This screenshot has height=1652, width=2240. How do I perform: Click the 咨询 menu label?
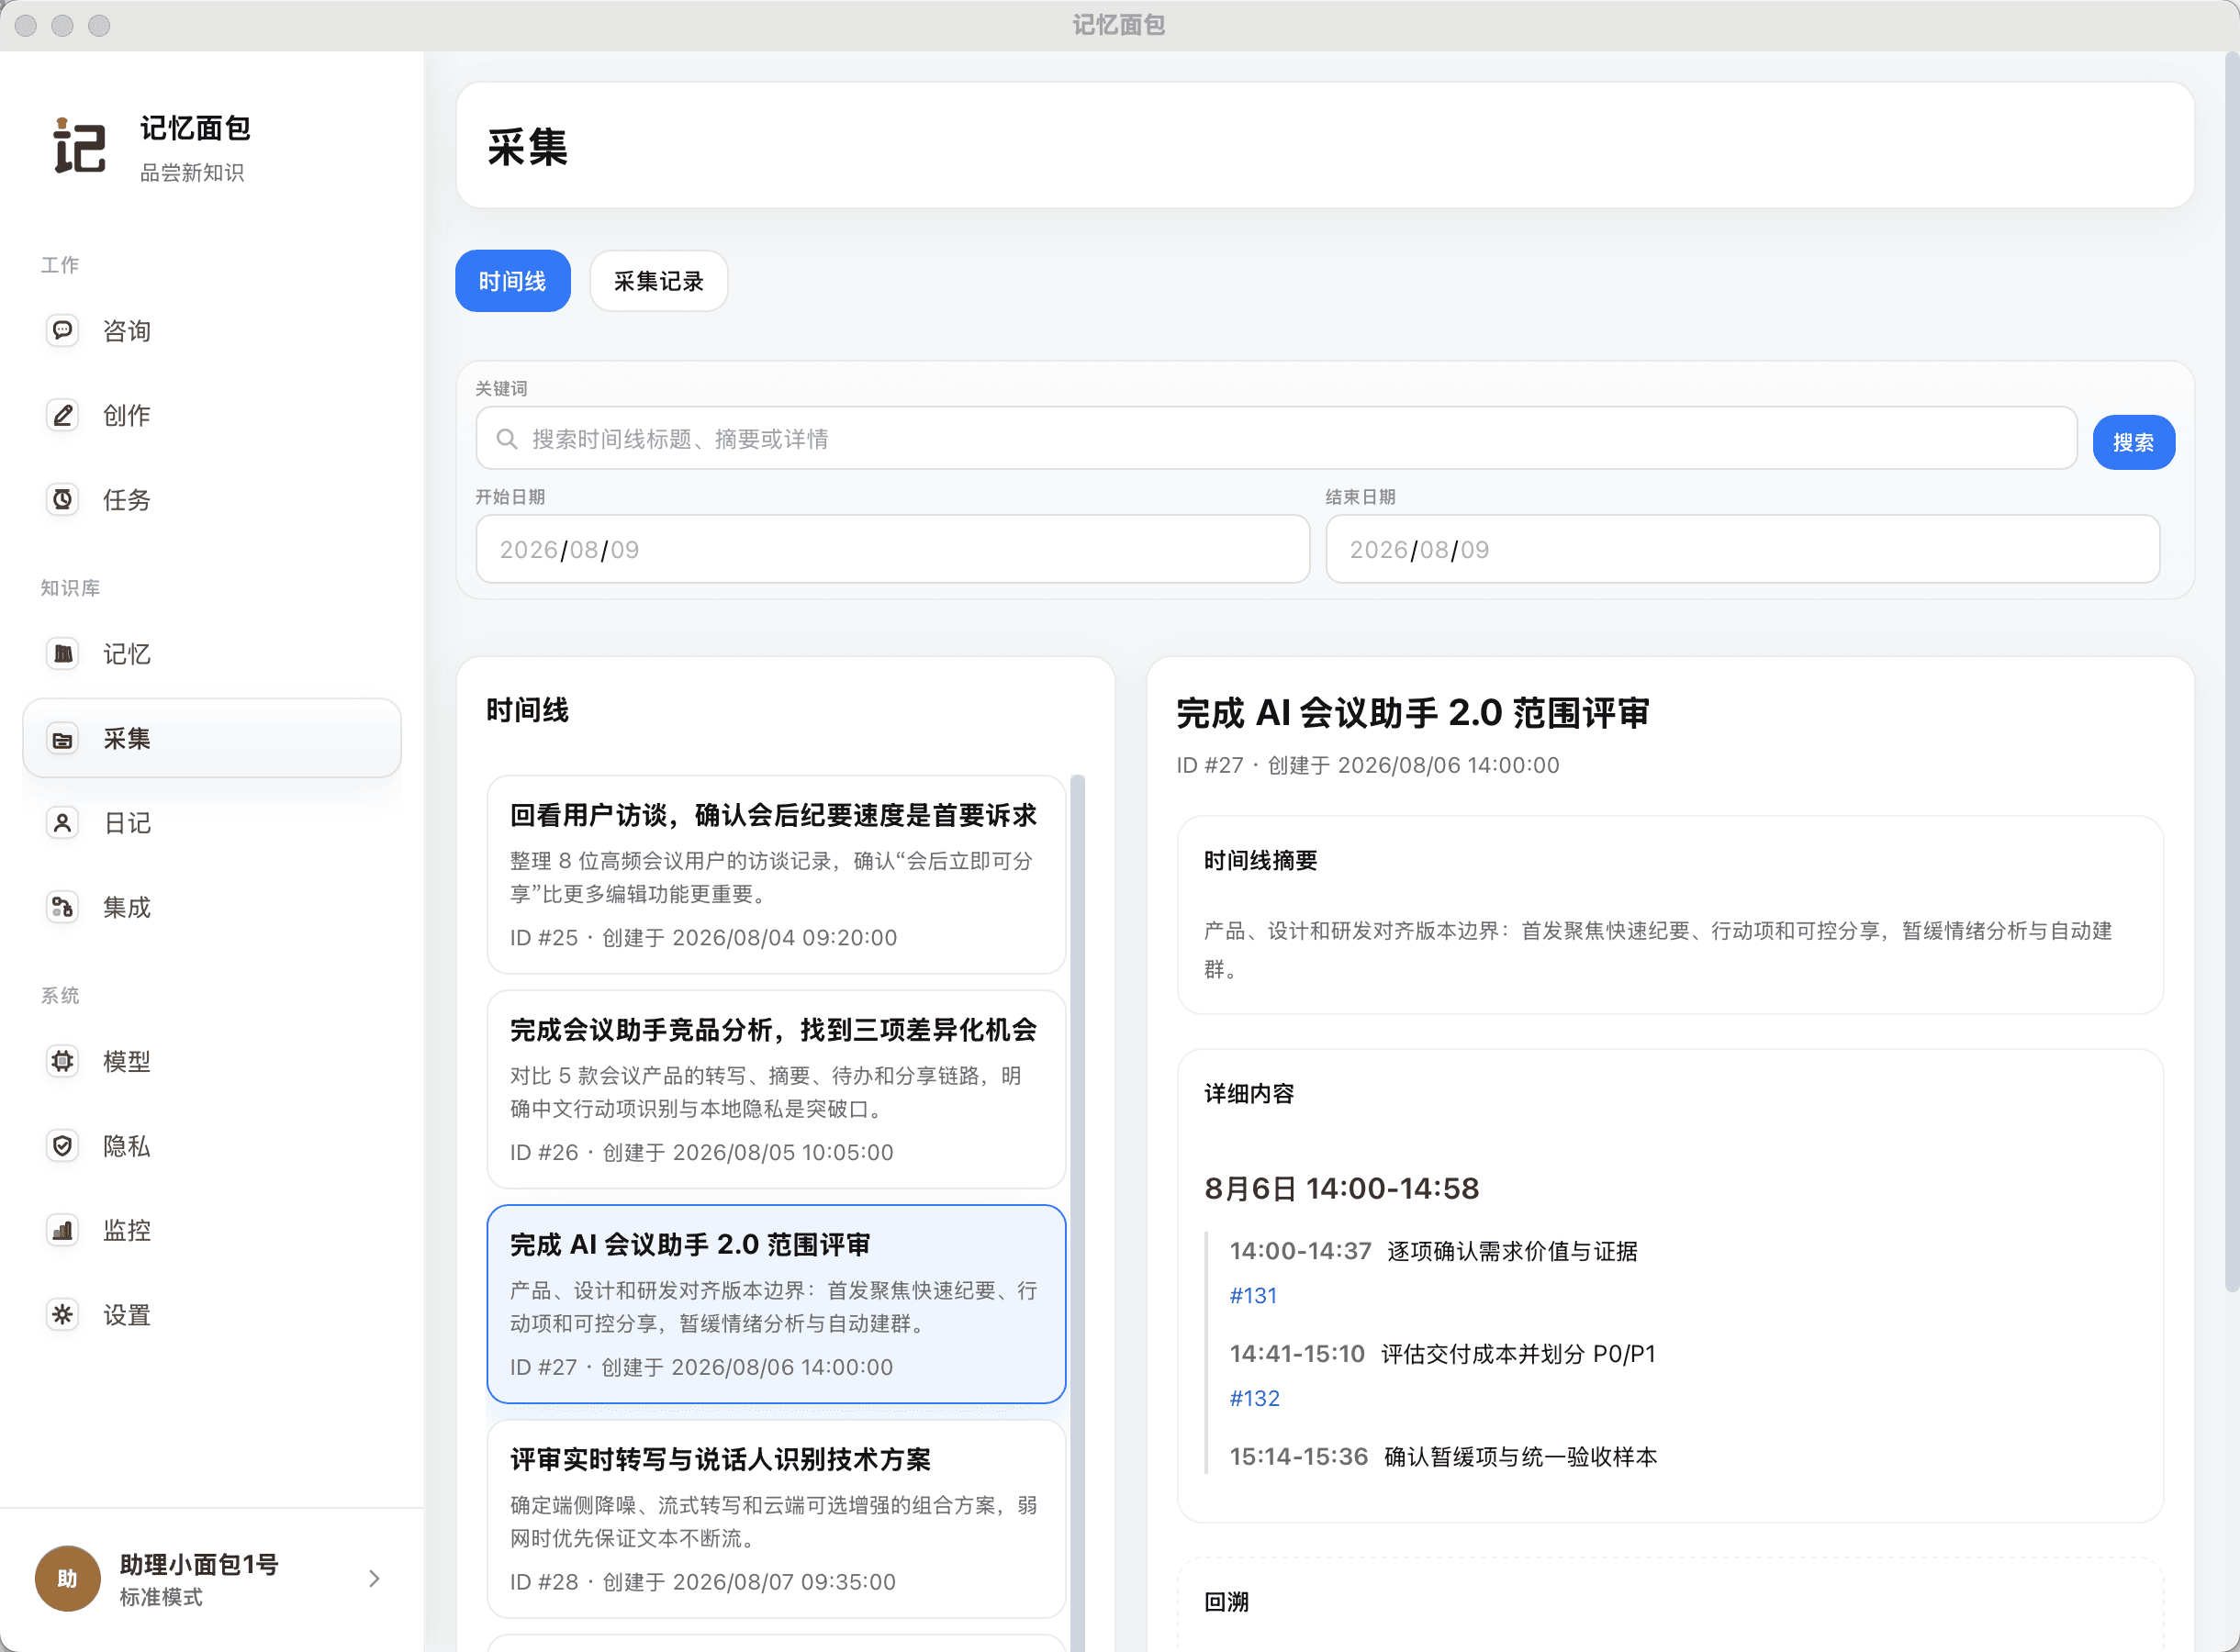[127, 331]
